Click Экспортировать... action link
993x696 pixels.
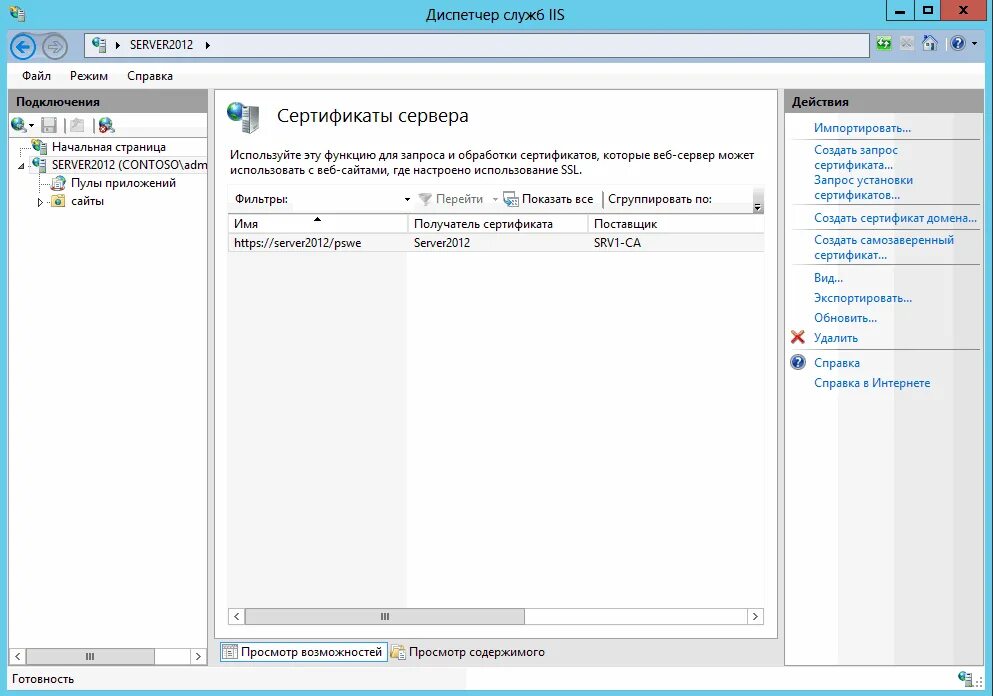pos(863,298)
